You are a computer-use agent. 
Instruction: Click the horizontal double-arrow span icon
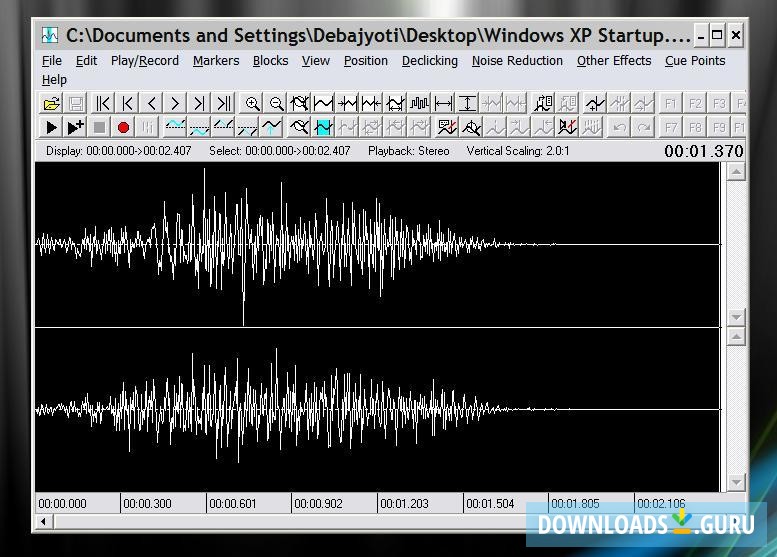444,104
